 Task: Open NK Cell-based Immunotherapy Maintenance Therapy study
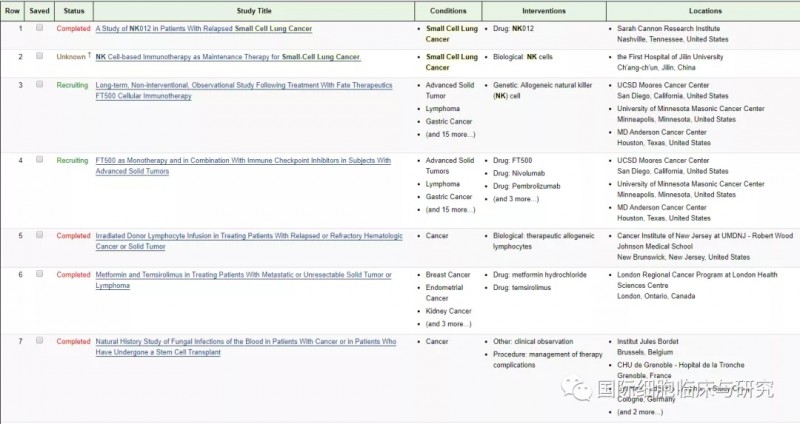[x=227, y=57]
